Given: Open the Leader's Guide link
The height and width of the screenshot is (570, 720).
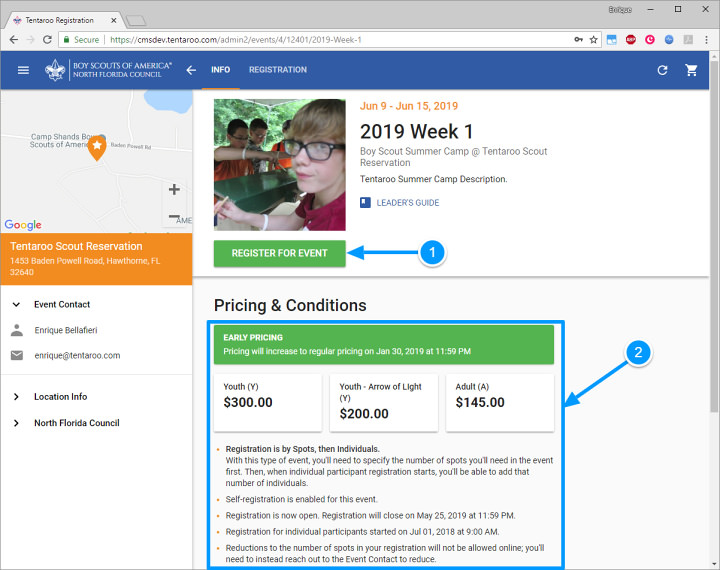Looking at the screenshot, I should [408, 203].
